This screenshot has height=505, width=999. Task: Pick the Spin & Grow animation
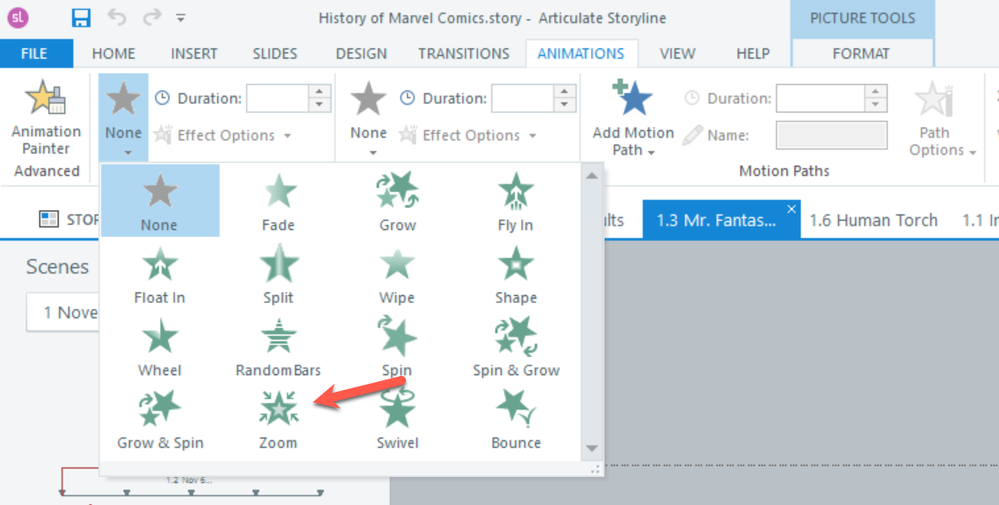click(515, 345)
